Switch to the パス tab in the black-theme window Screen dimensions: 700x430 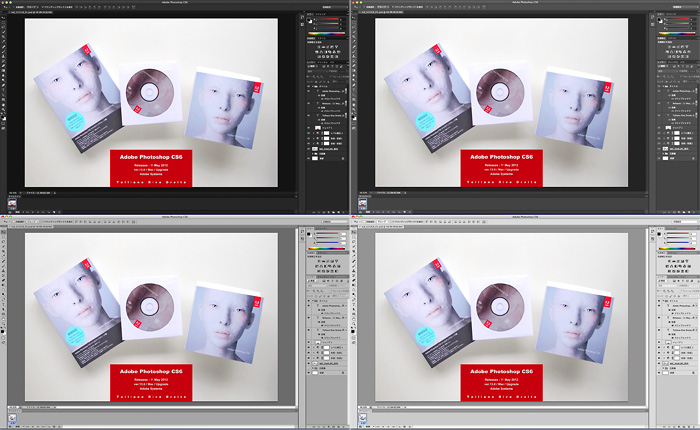pos(332,62)
